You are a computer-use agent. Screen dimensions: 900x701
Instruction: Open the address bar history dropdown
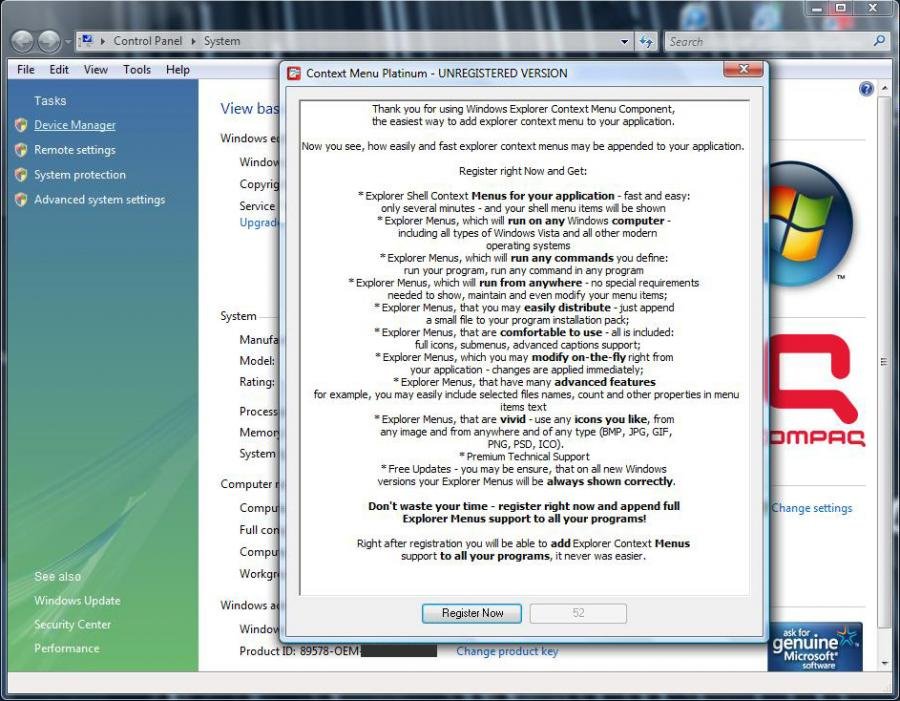point(624,41)
